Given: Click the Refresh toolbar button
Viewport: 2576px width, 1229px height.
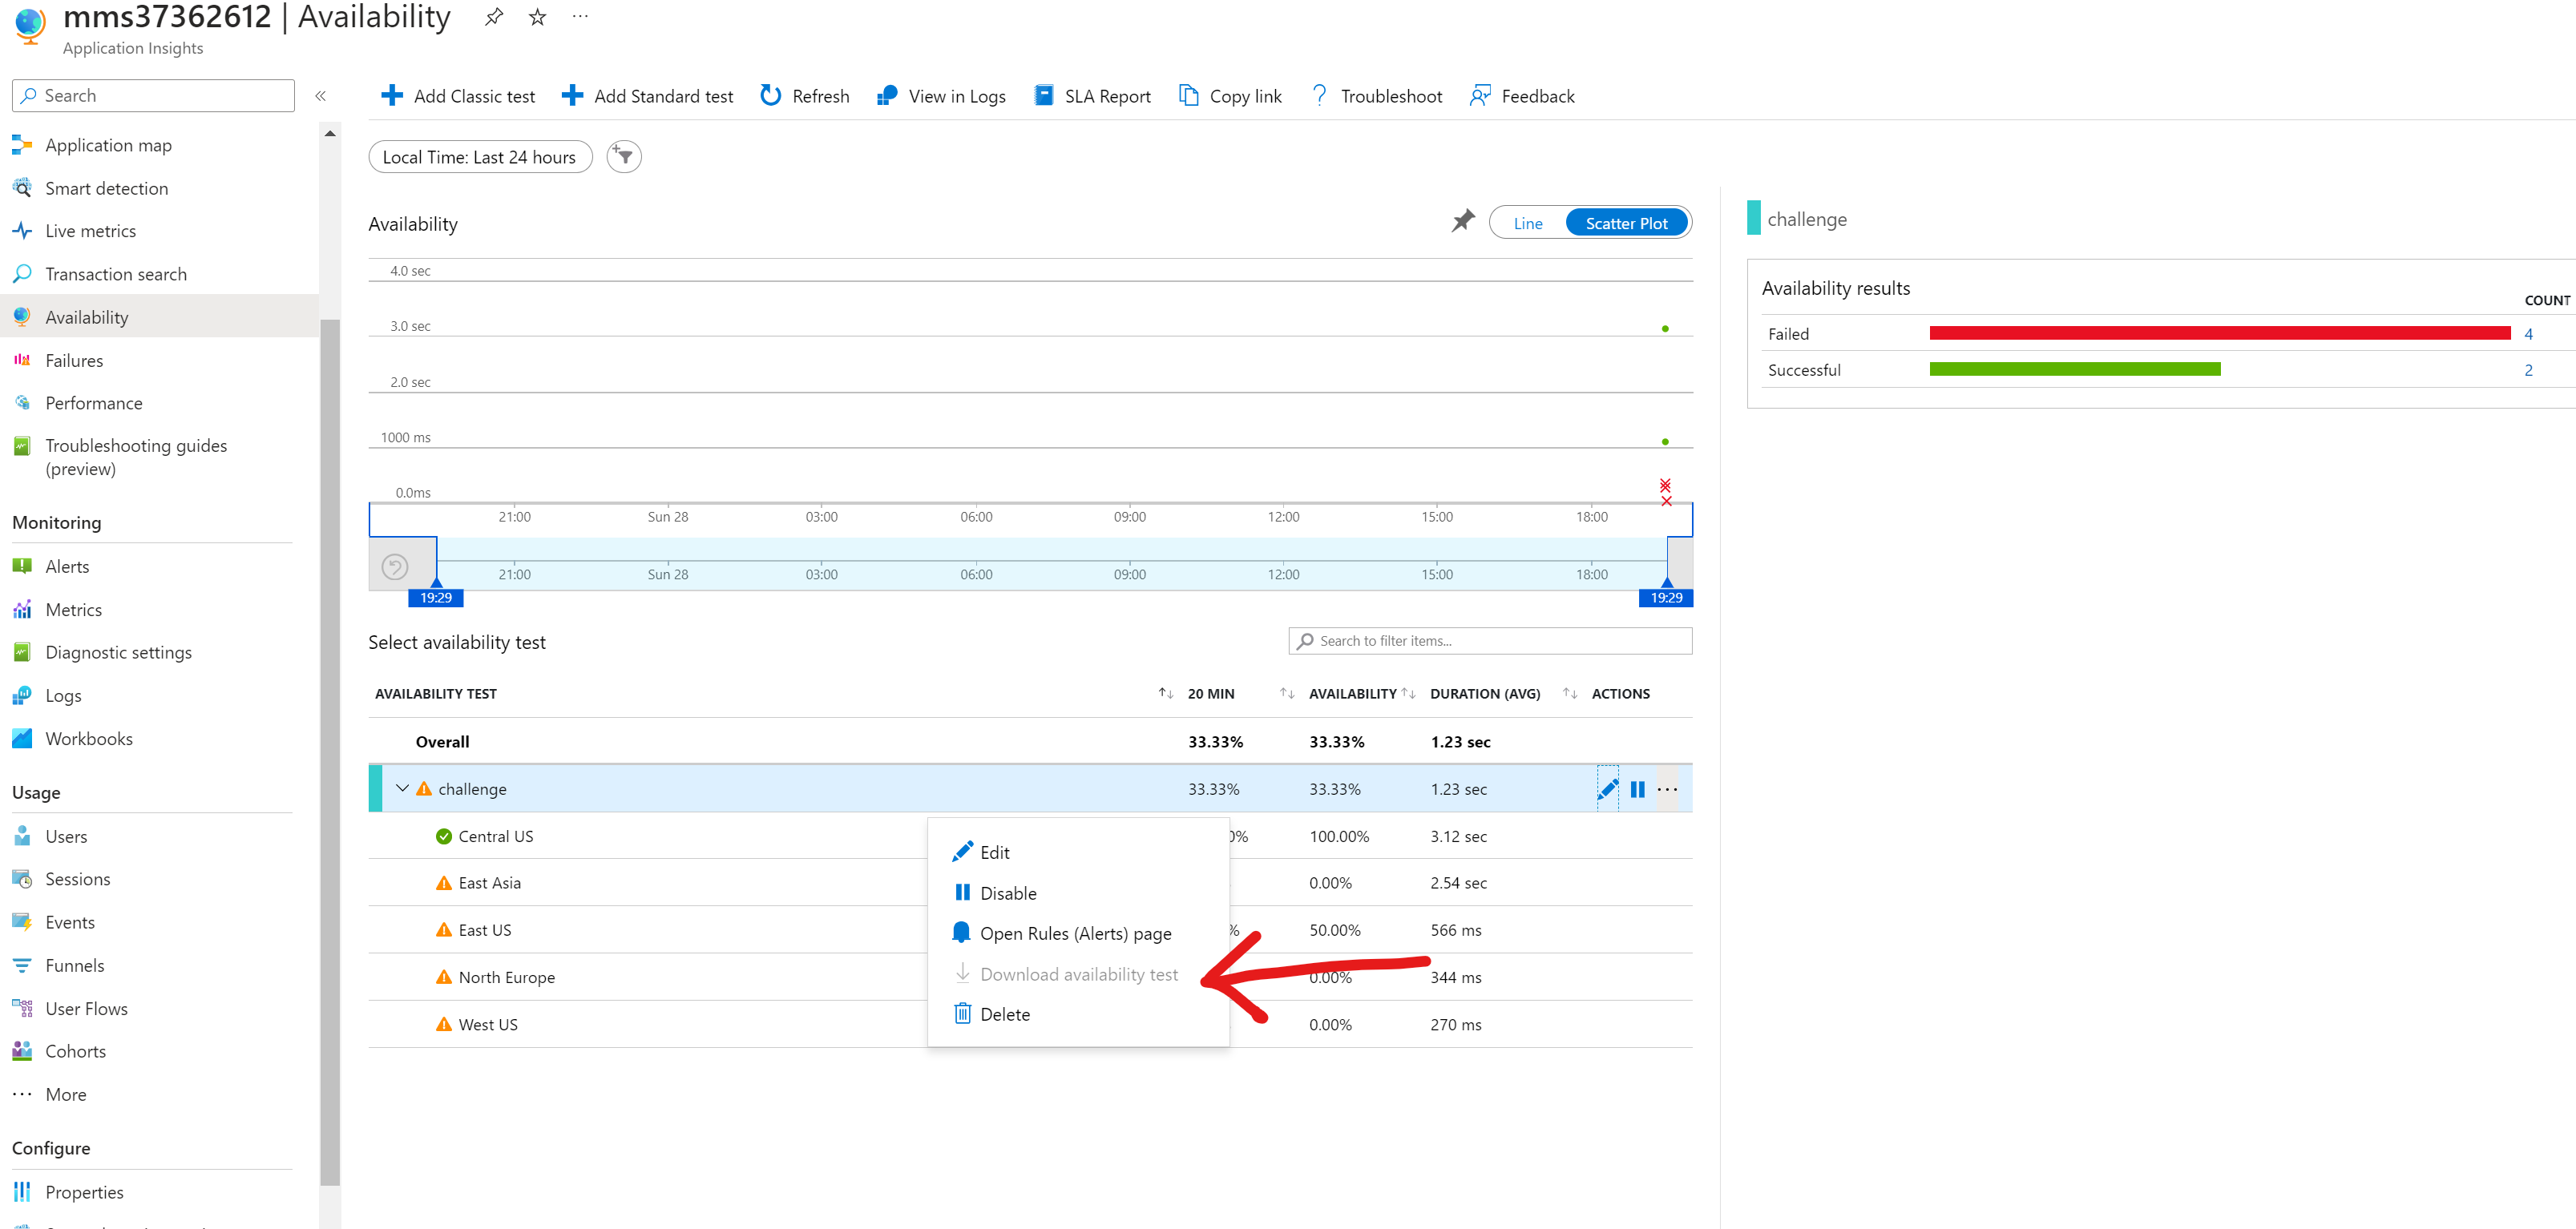Looking at the screenshot, I should tap(804, 96).
